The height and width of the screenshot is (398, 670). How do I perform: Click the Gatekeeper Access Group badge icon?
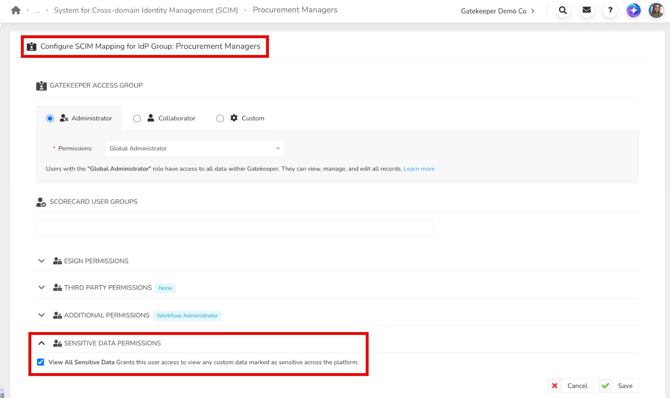[x=41, y=85]
